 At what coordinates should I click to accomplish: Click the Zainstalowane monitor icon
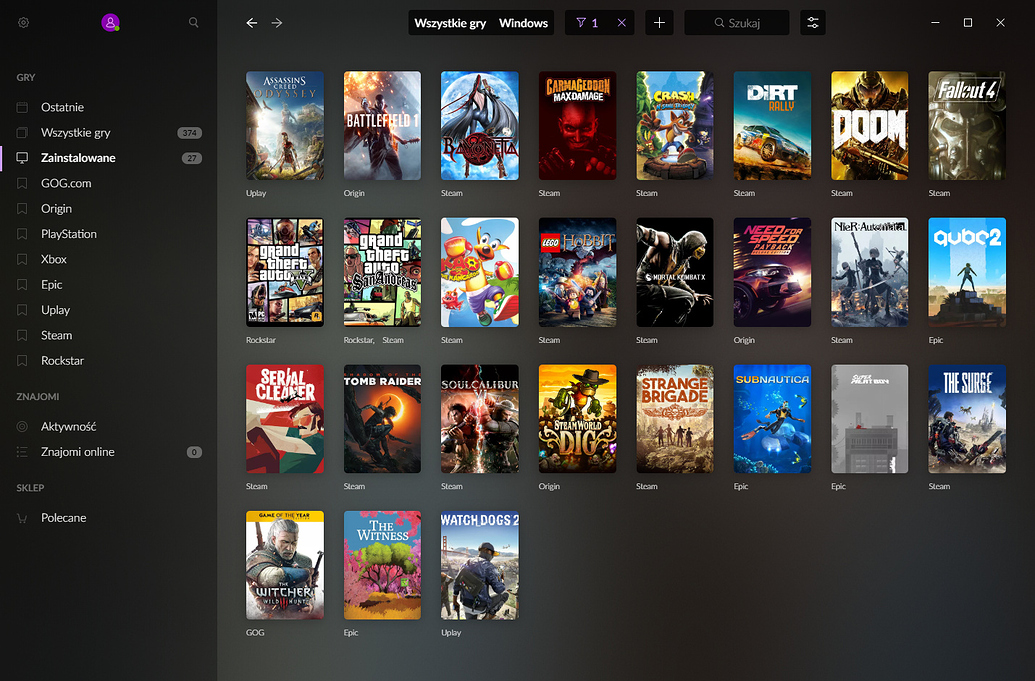(22, 158)
